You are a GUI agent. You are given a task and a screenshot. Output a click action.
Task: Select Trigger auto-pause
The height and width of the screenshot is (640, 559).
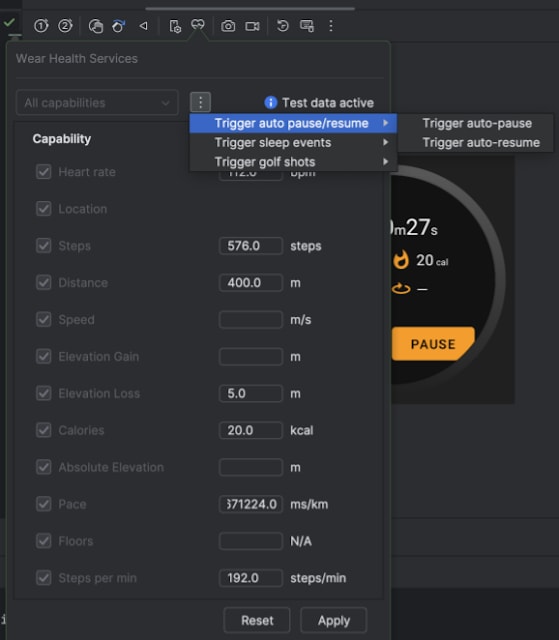point(477,123)
